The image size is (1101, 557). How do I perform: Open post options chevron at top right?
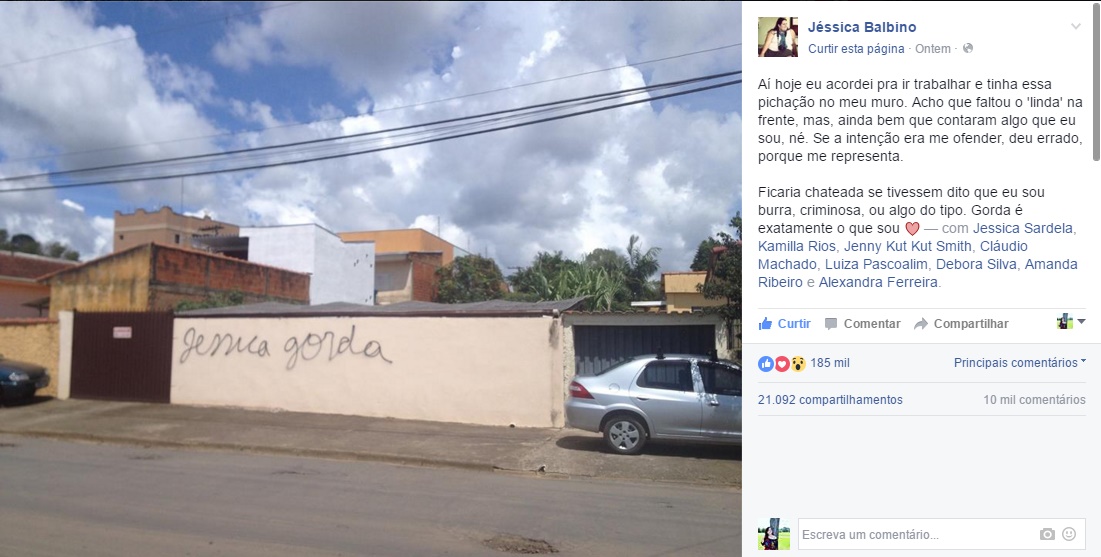point(1075,27)
